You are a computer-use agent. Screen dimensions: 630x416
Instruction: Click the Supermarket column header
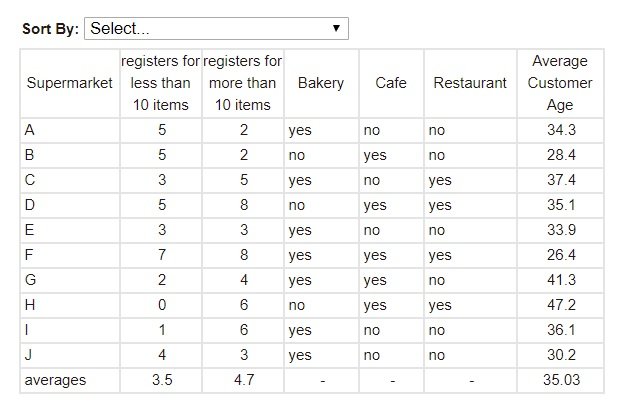(70, 83)
